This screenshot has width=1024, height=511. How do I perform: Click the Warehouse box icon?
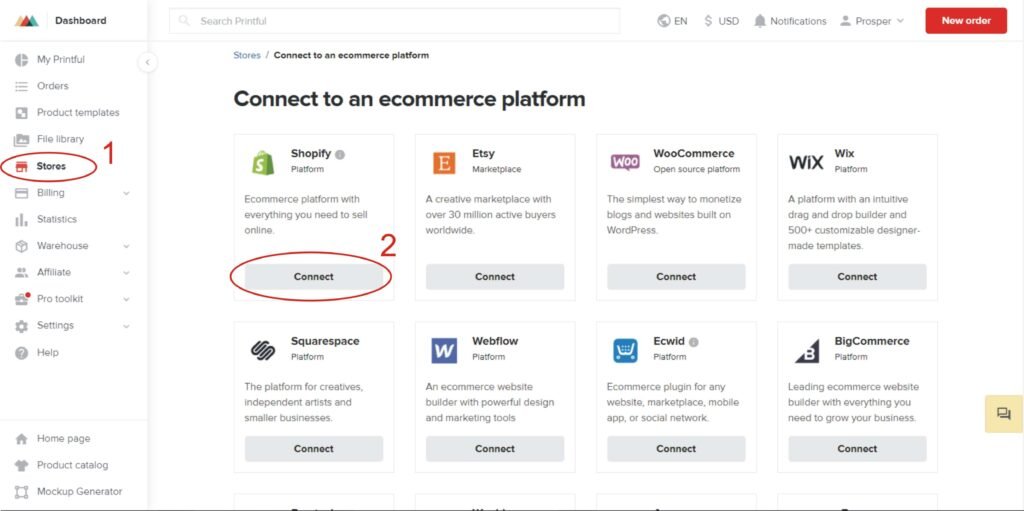click(x=22, y=246)
